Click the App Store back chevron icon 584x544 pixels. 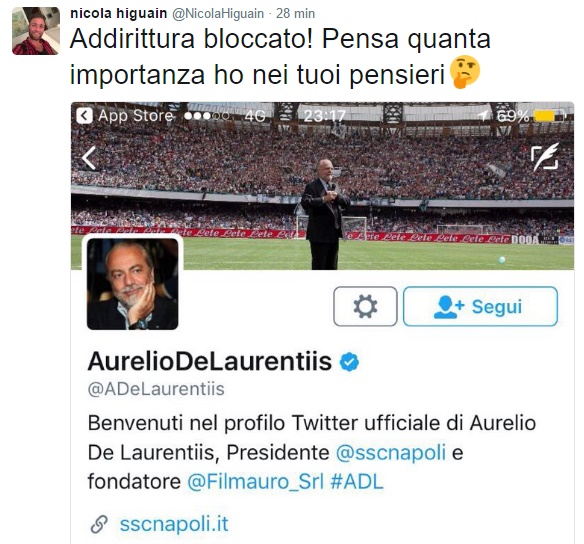click(85, 116)
